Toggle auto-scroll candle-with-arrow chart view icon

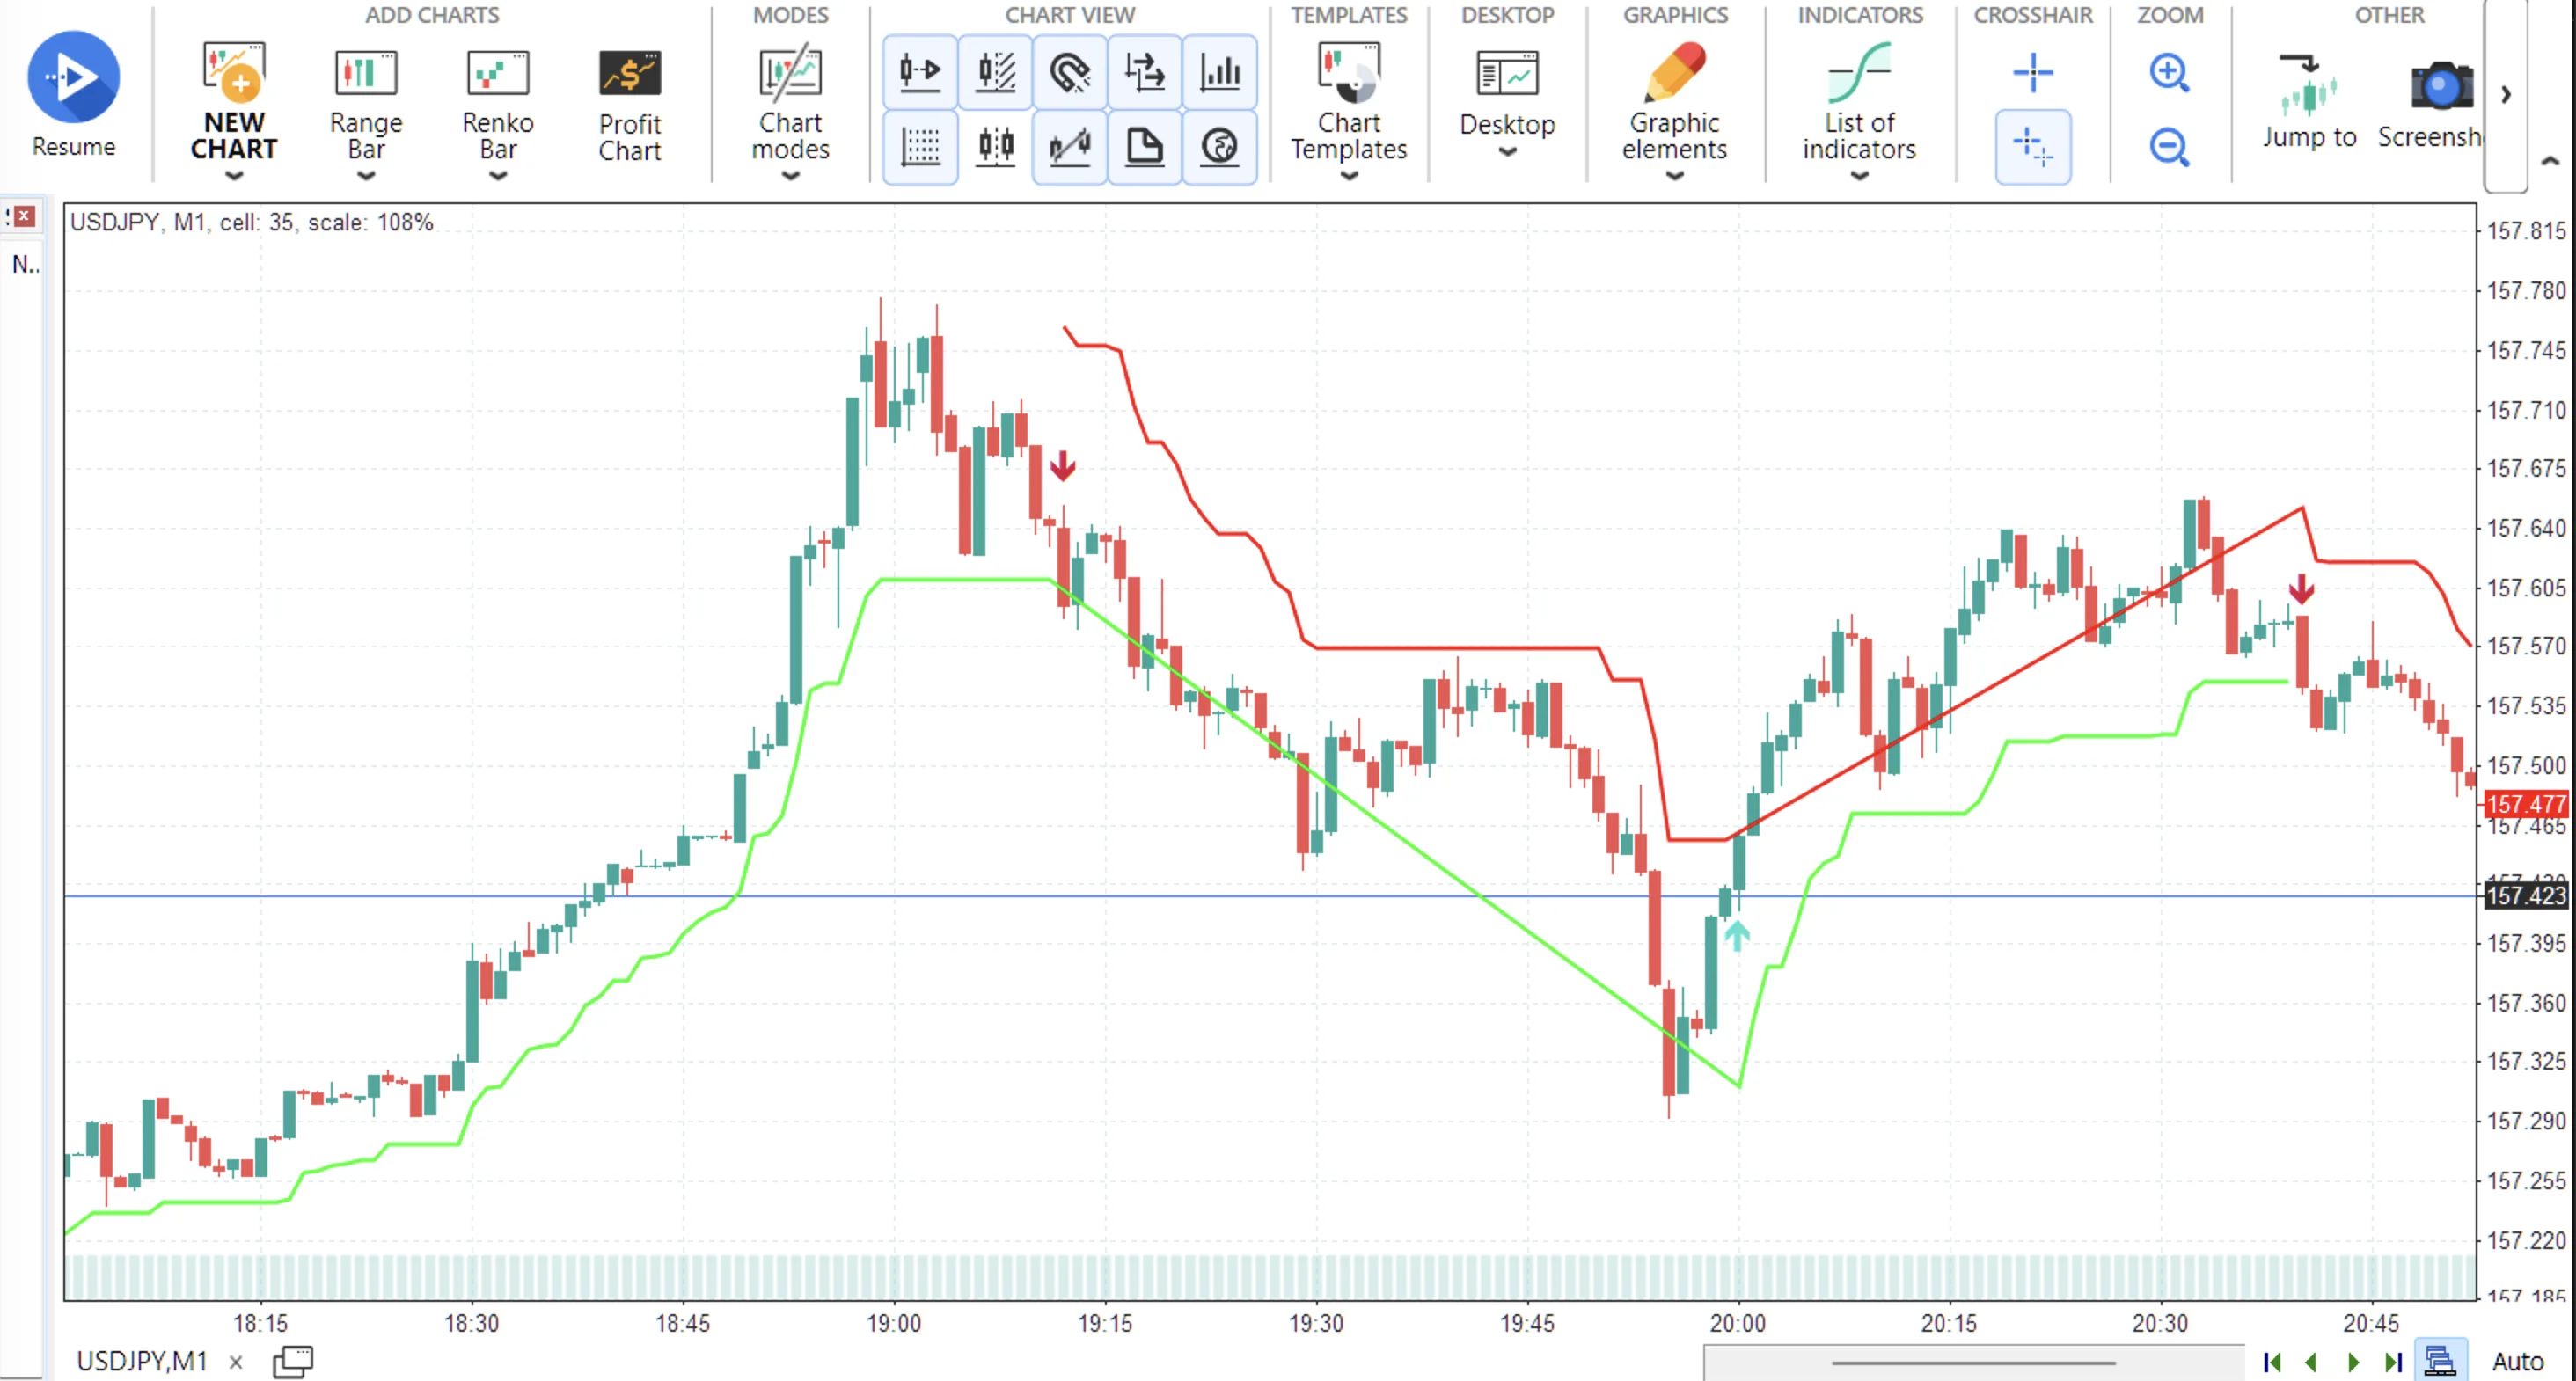coord(920,72)
